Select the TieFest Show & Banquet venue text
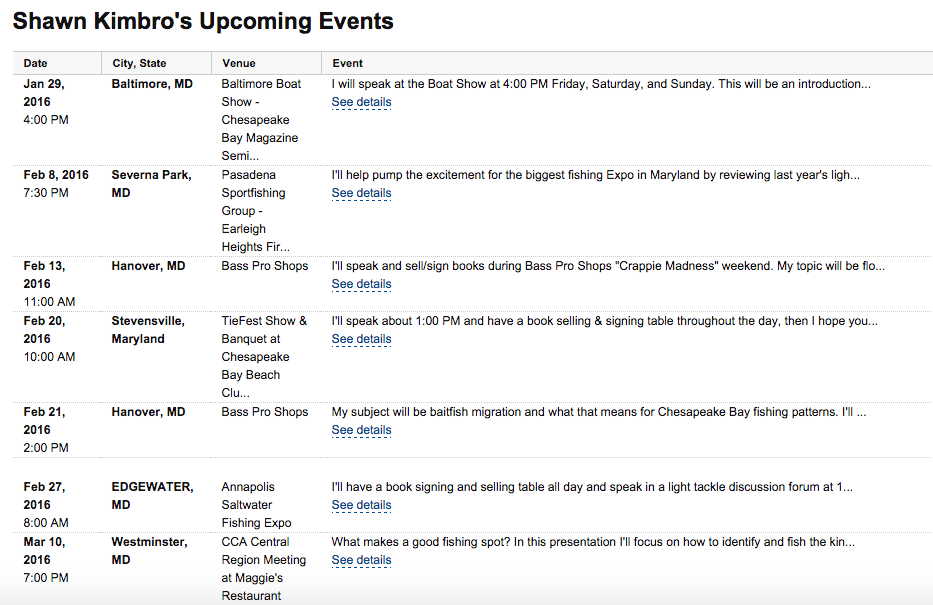 [x=264, y=356]
